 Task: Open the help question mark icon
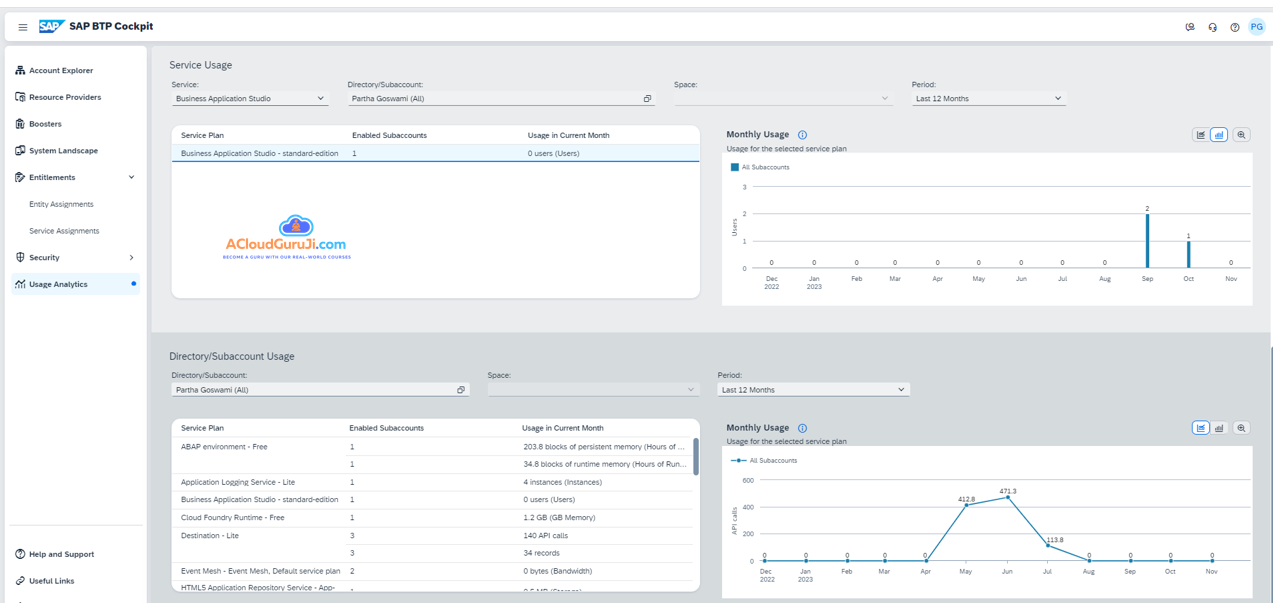point(1234,27)
